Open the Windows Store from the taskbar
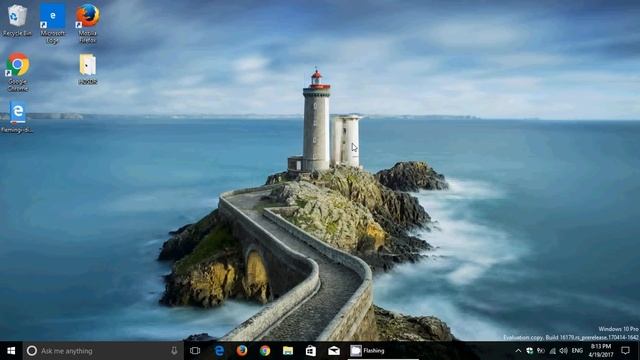640x360 pixels. click(x=311, y=351)
